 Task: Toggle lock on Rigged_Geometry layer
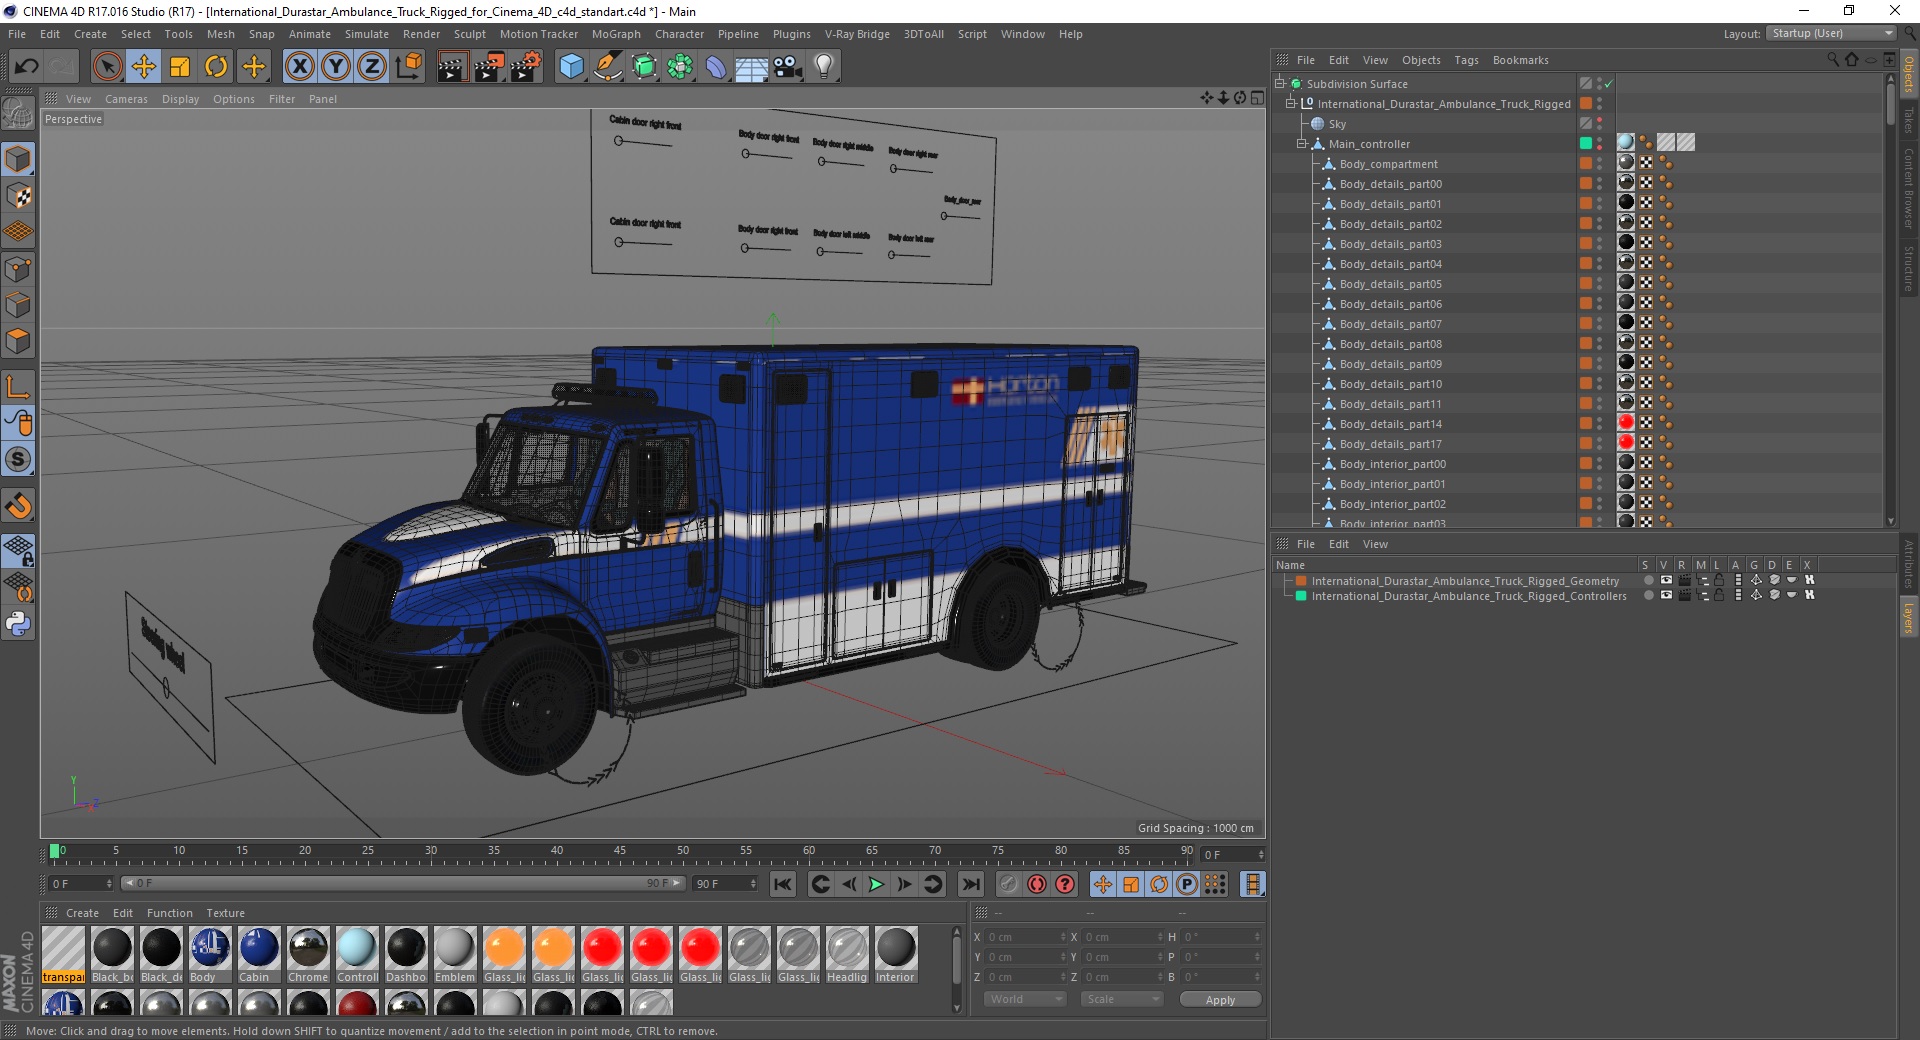click(x=1719, y=581)
